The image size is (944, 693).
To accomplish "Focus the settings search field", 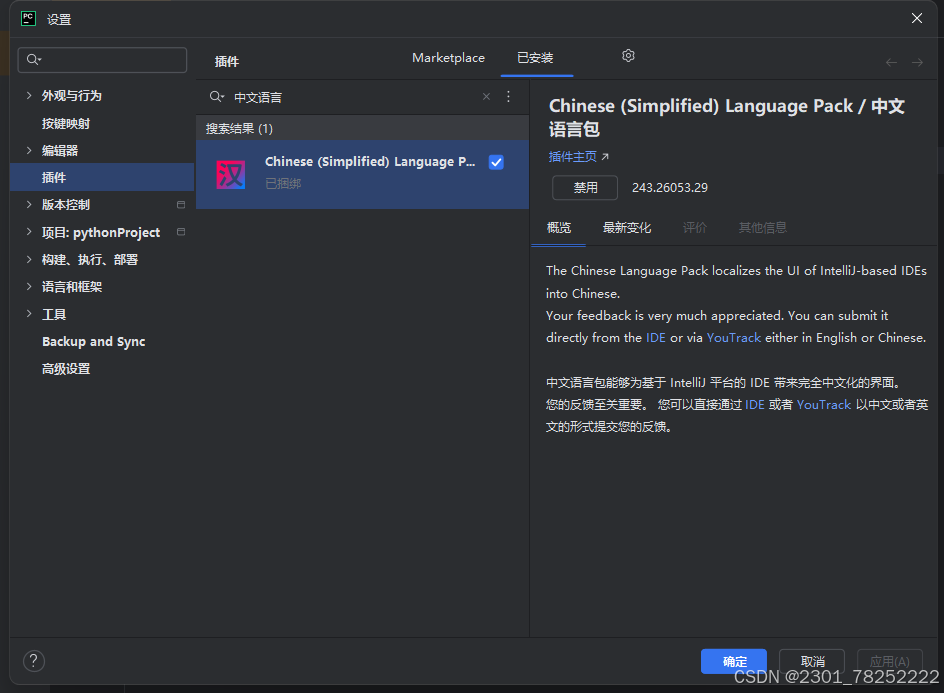I will coord(102,60).
